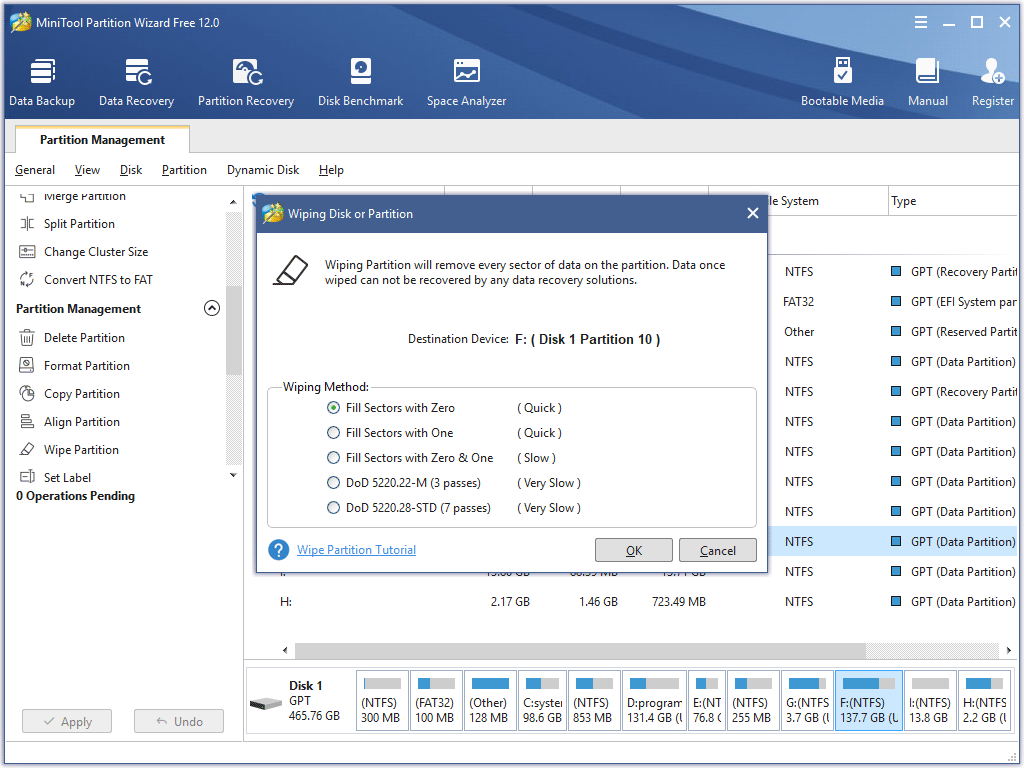Select D:program 131.4 GB partition block

[x=654, y=701]
